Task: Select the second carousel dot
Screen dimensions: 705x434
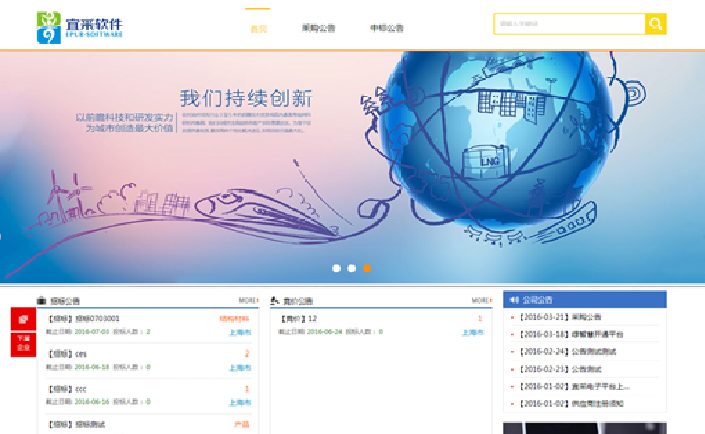Action: coord(352,268)
